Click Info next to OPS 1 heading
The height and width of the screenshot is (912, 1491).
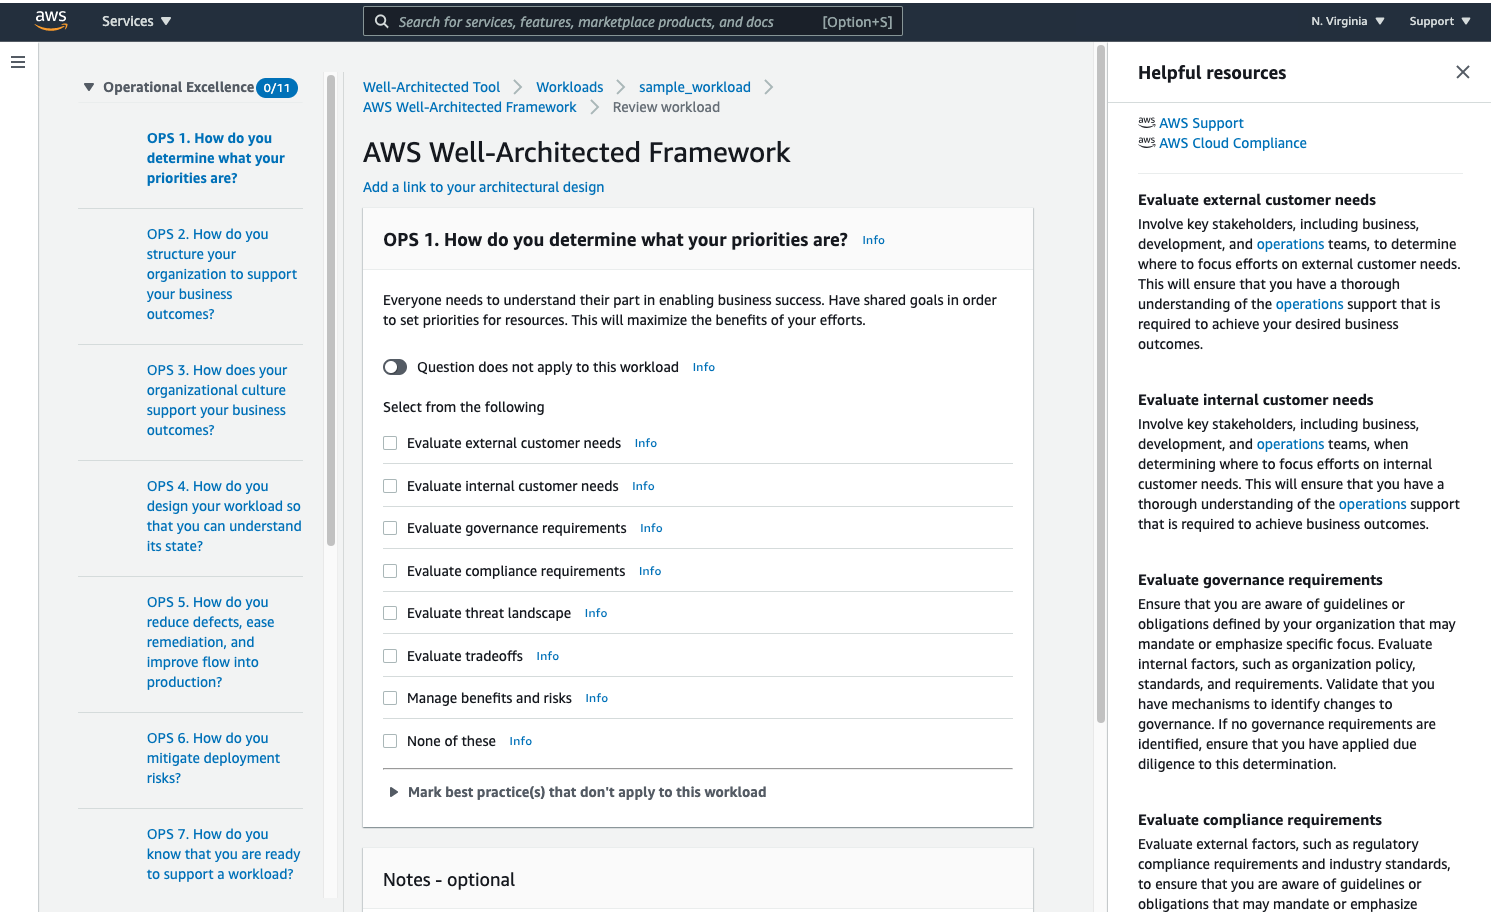pos(873,240)
